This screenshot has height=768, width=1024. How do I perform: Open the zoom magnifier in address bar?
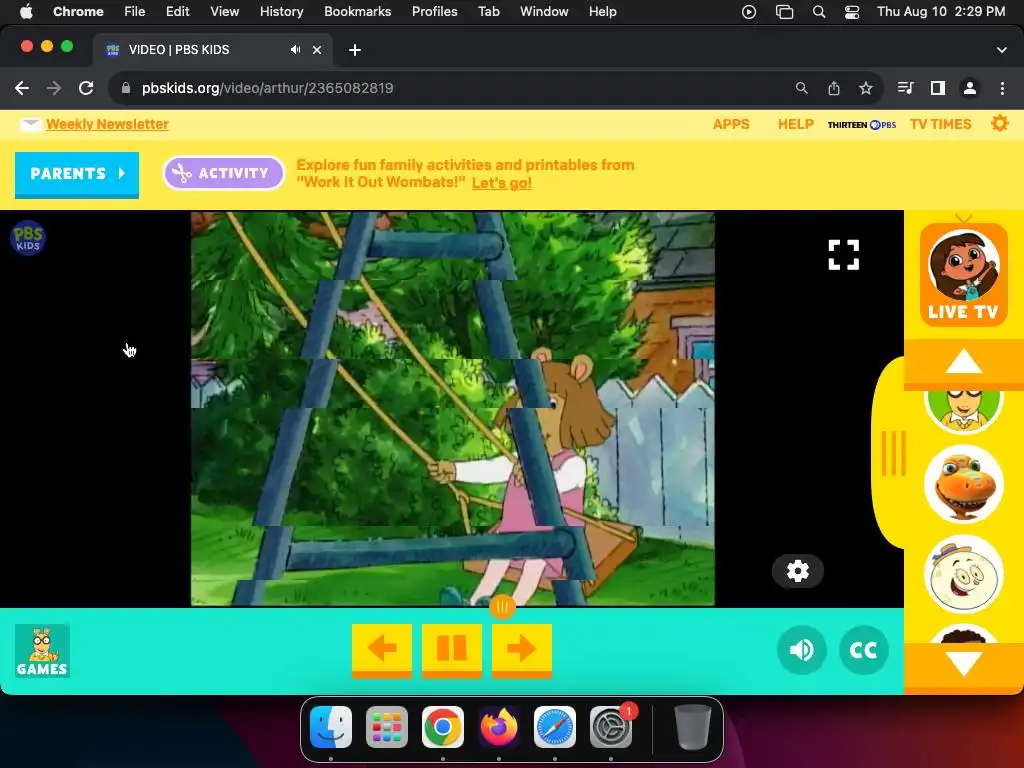801,88
